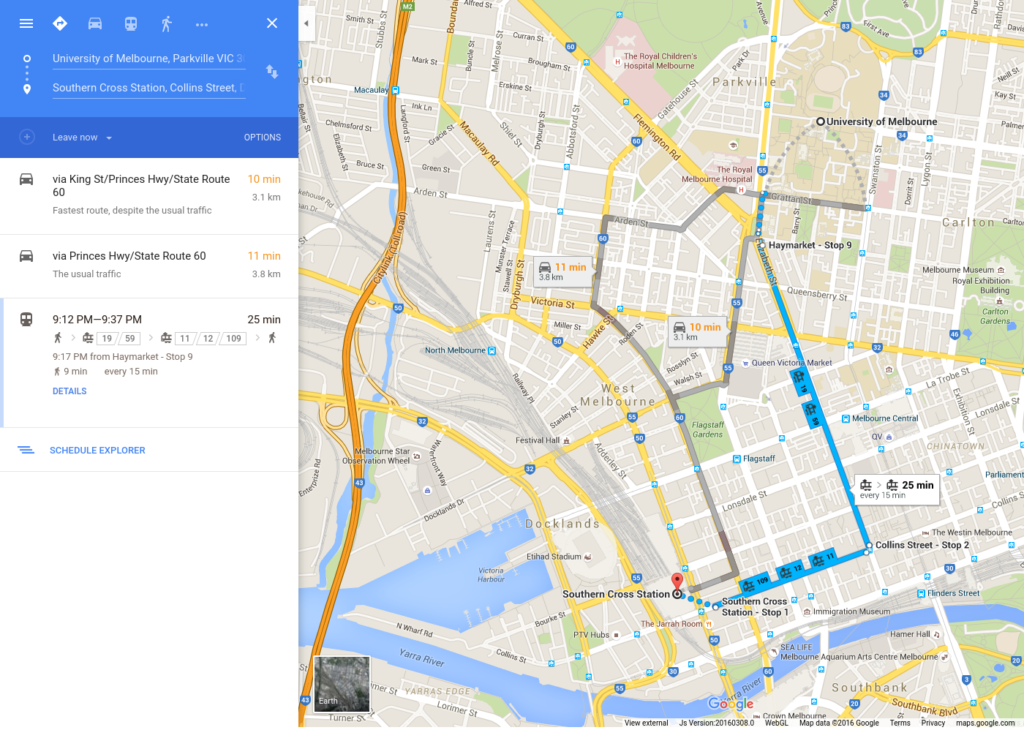The width and height of the screenshot is (1024, 730).
Task: Open the Privacy link in the map footer
Action: (933, 723)
